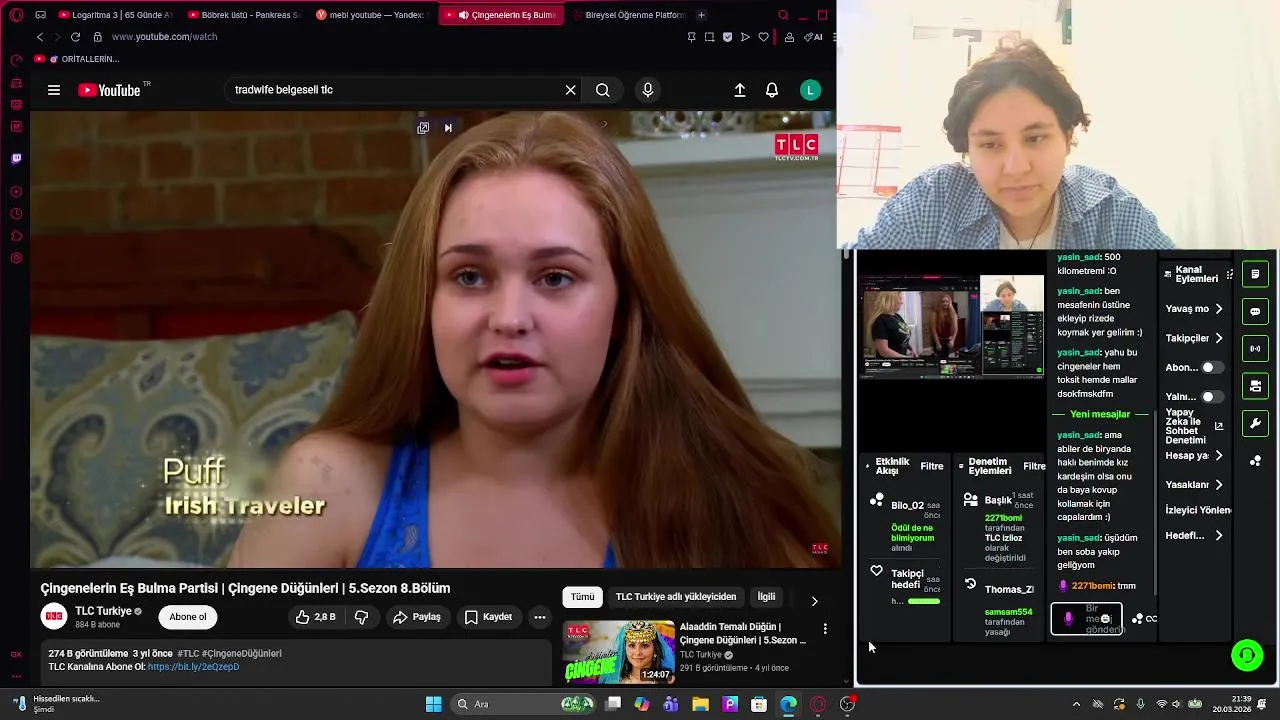The width and height of the screenshot is (1280, 720).
Task: Click the Paylaş share button
Action: [417, 617]
